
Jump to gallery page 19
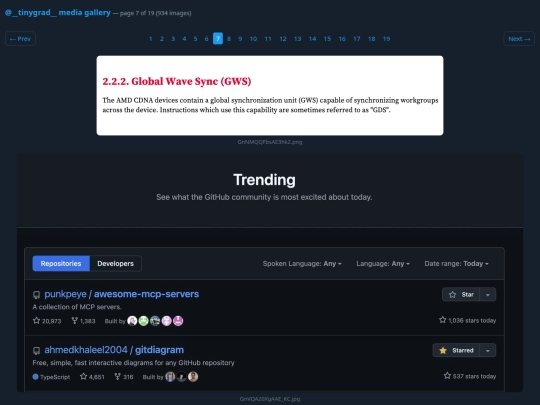(x=386, y=39)
